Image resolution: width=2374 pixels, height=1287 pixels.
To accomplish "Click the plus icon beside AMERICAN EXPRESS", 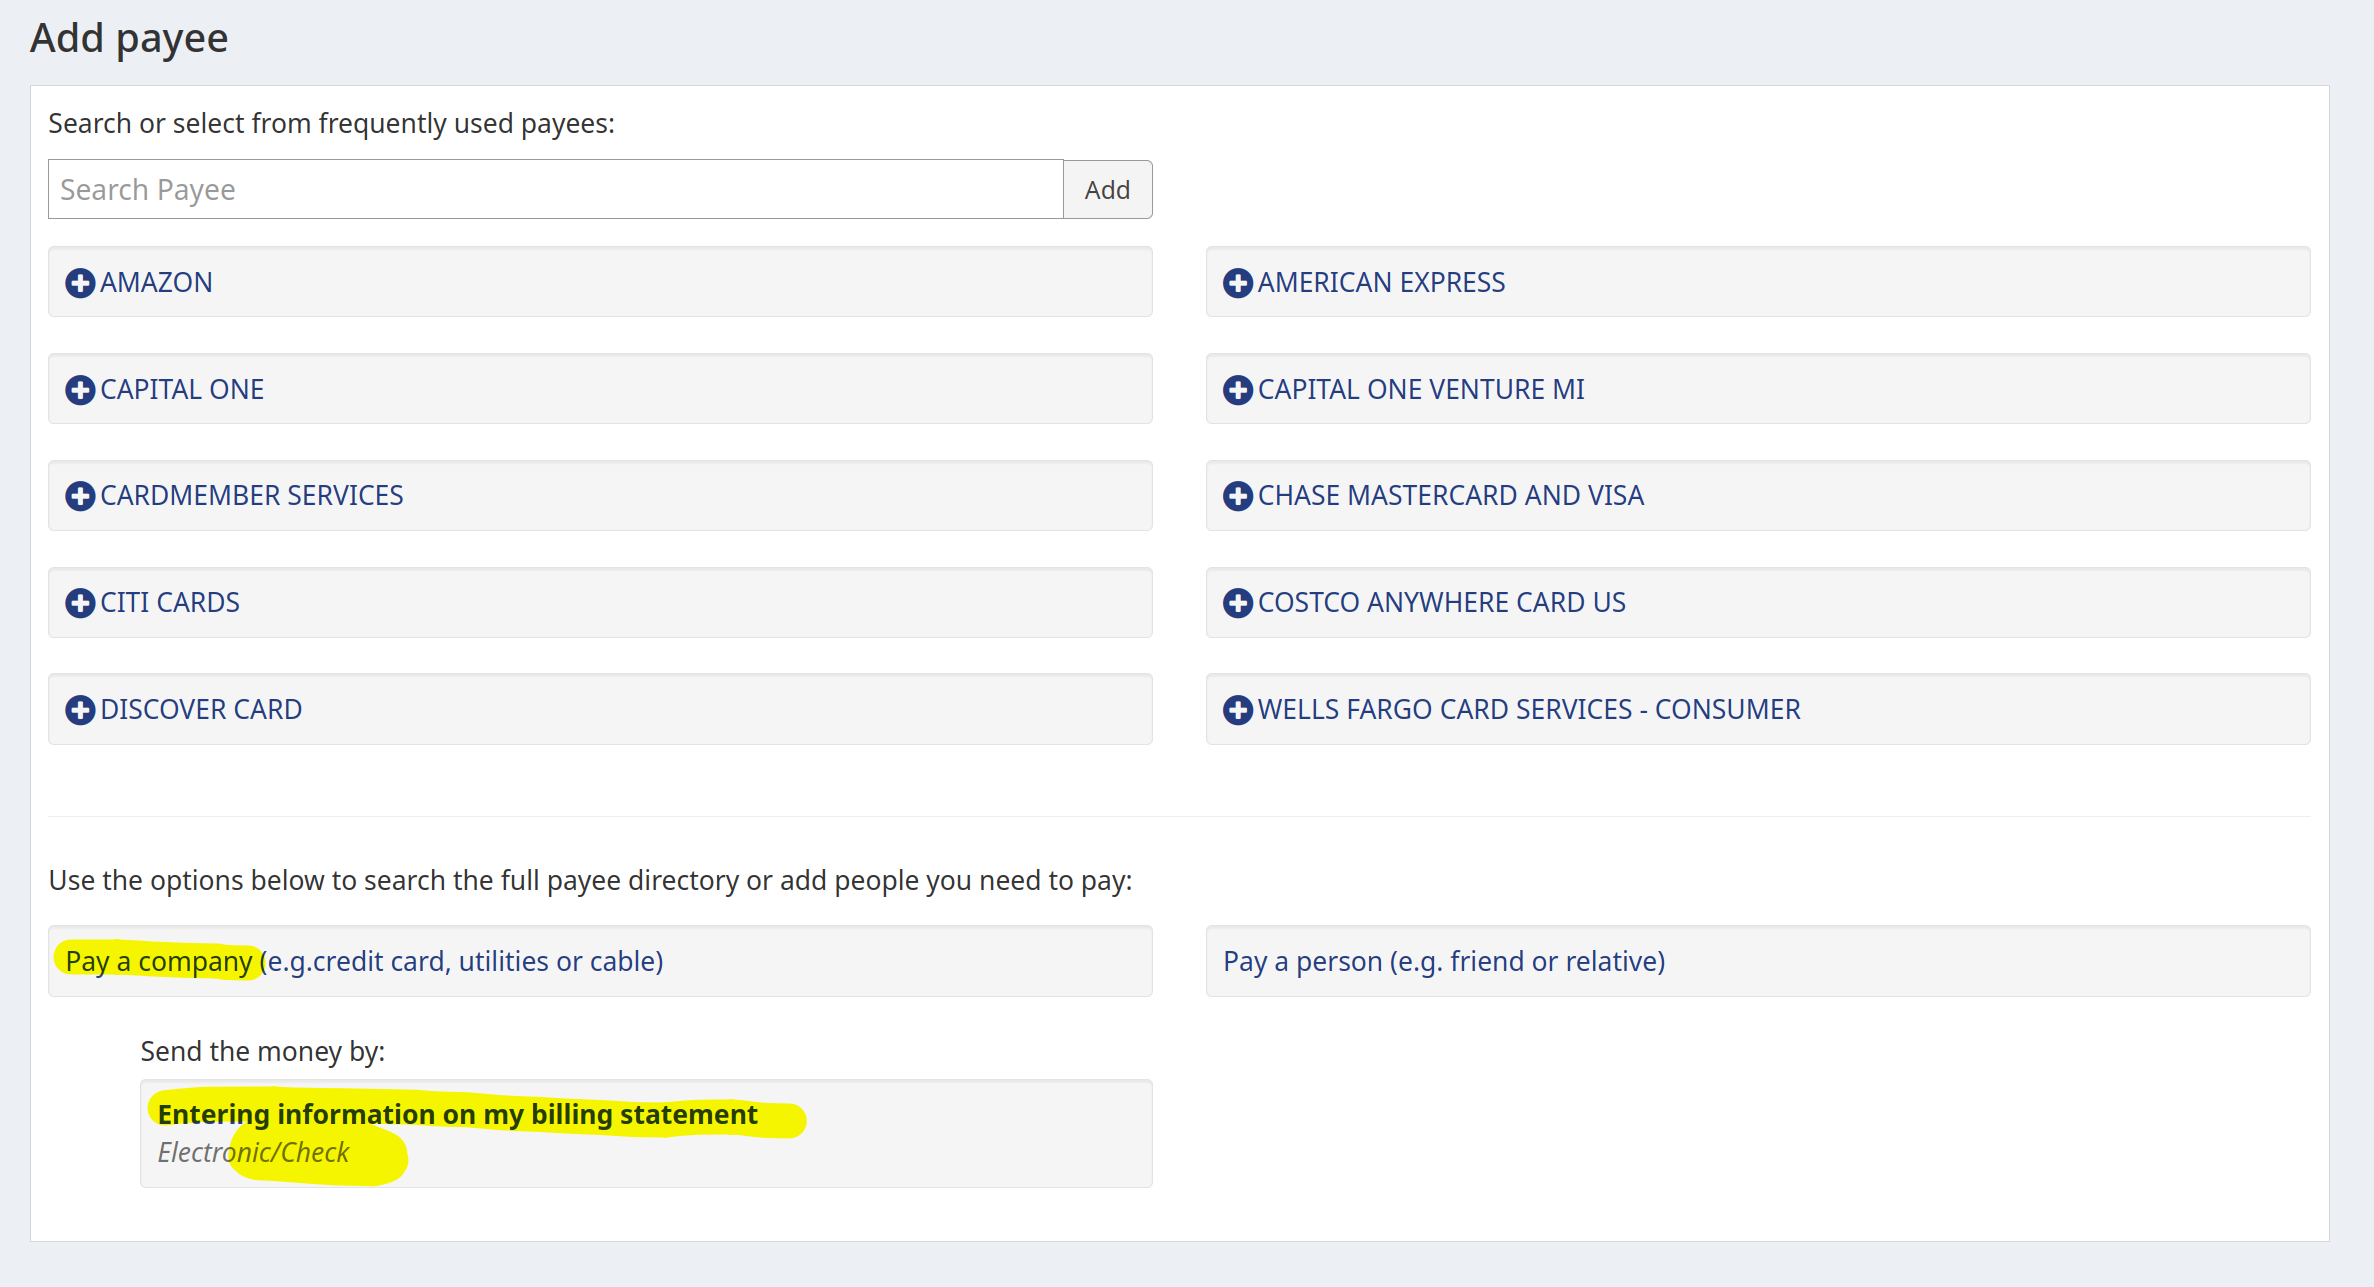I will (1237, 283).
